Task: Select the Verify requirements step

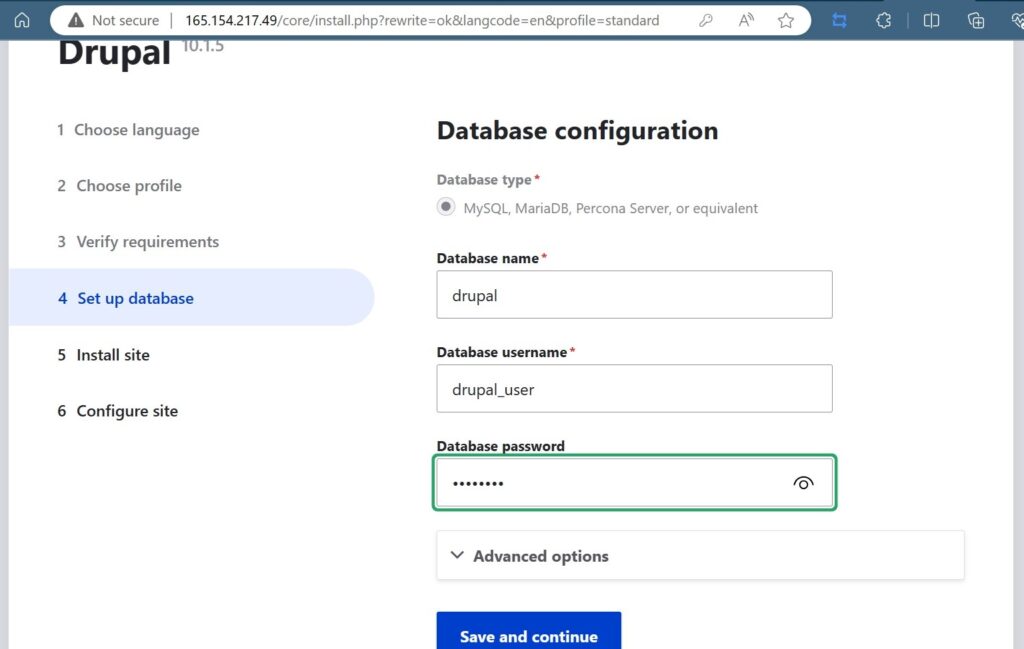Action: [x=147, y=242]
